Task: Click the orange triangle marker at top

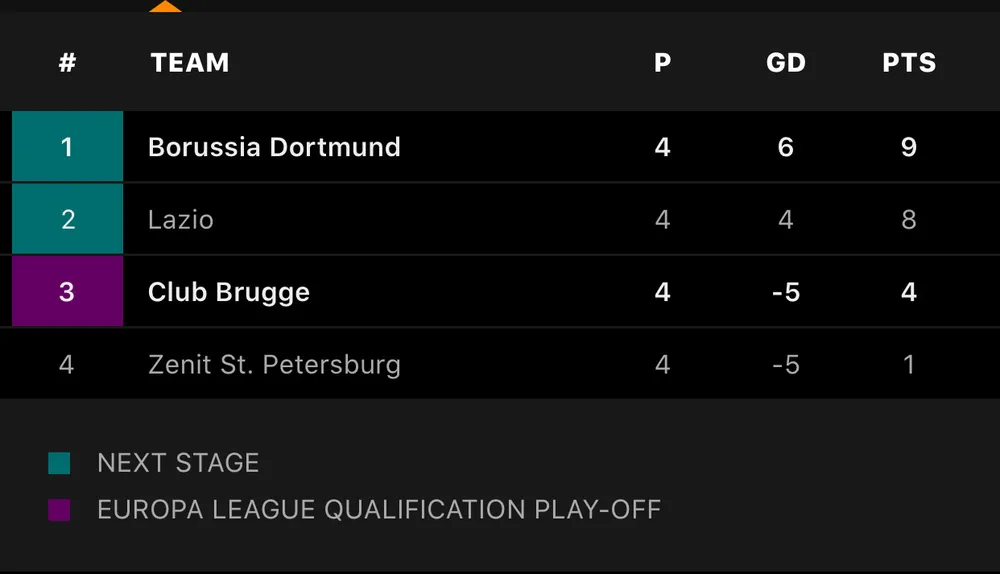Action: coord(165,6)
